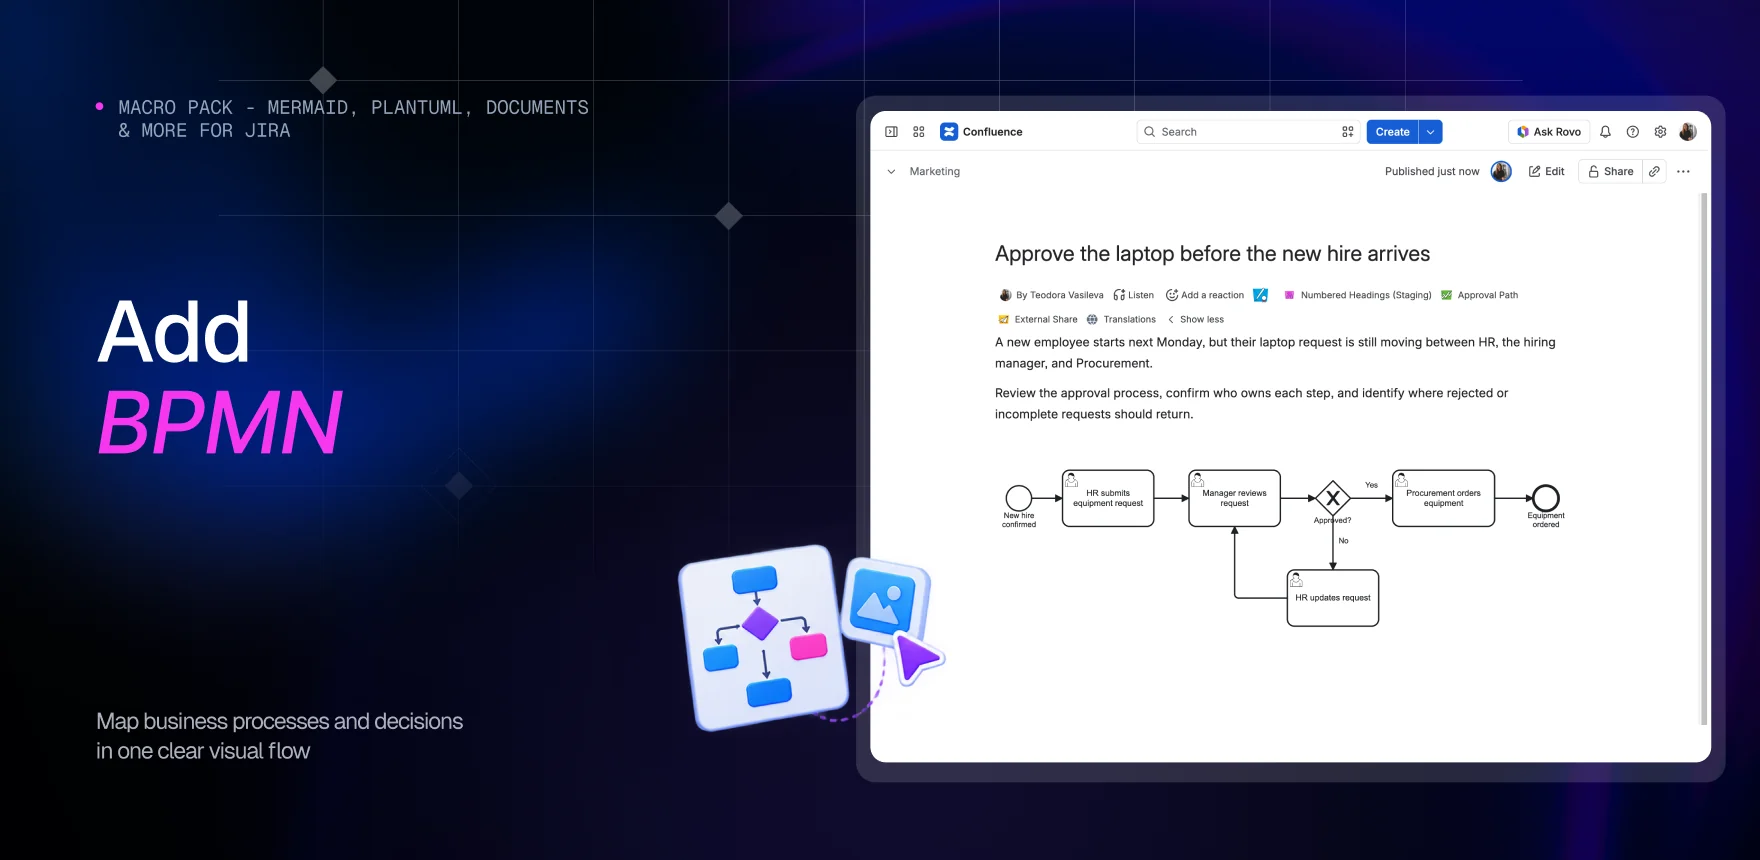Screen dimensions: 1760x860
Task: Select the 'Approved?' gateway diamond
Action: pyautogui.click(x=1333, y=498)
